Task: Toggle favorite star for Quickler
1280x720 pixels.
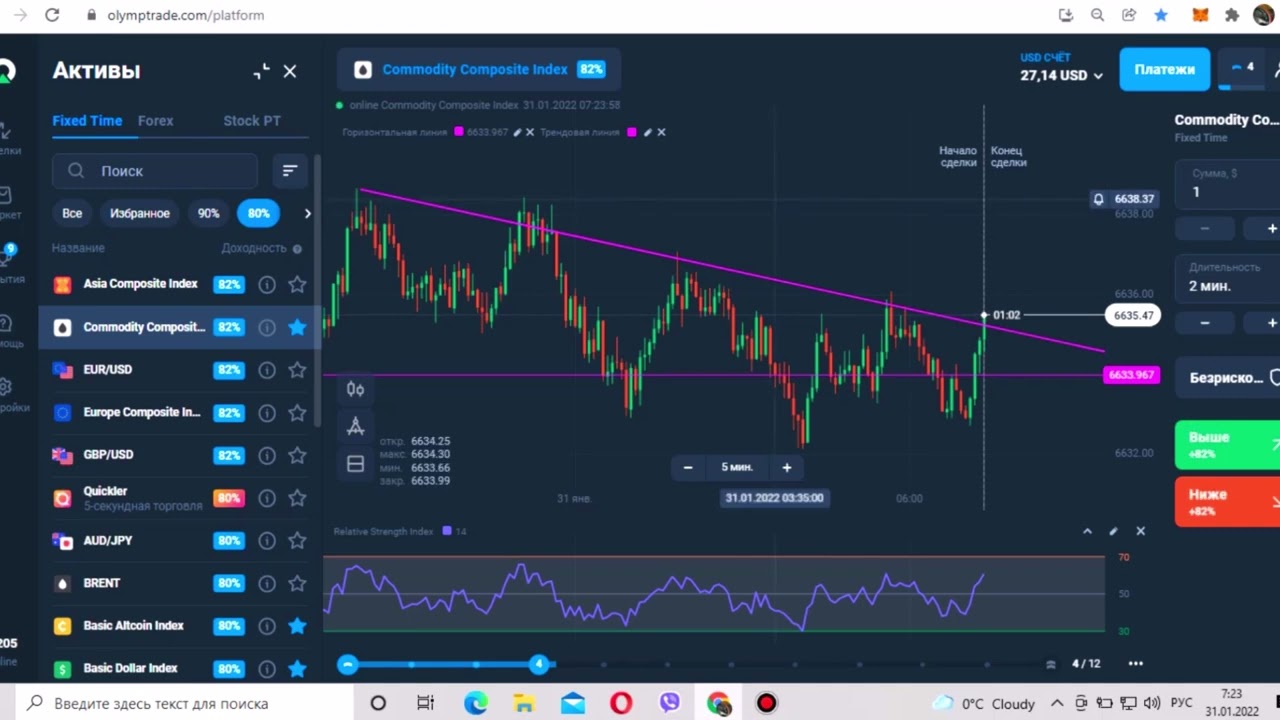Action: (297, 498)
